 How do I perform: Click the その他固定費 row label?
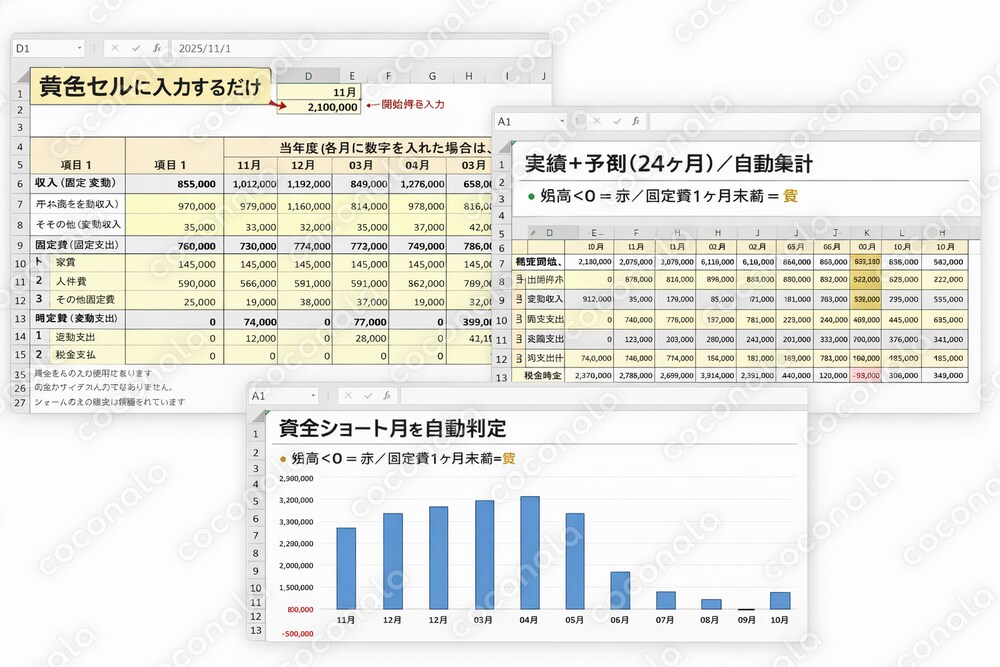point(85,299)
